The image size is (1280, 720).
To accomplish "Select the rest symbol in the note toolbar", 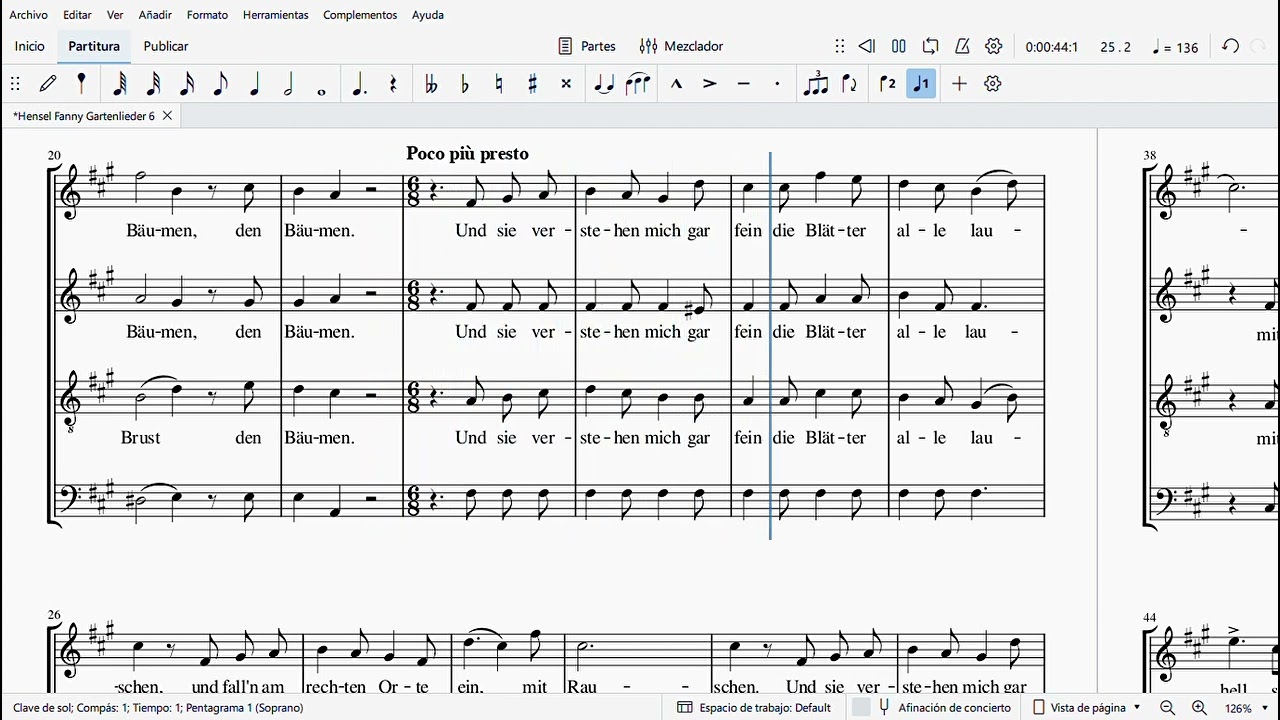I will point(393,84).
